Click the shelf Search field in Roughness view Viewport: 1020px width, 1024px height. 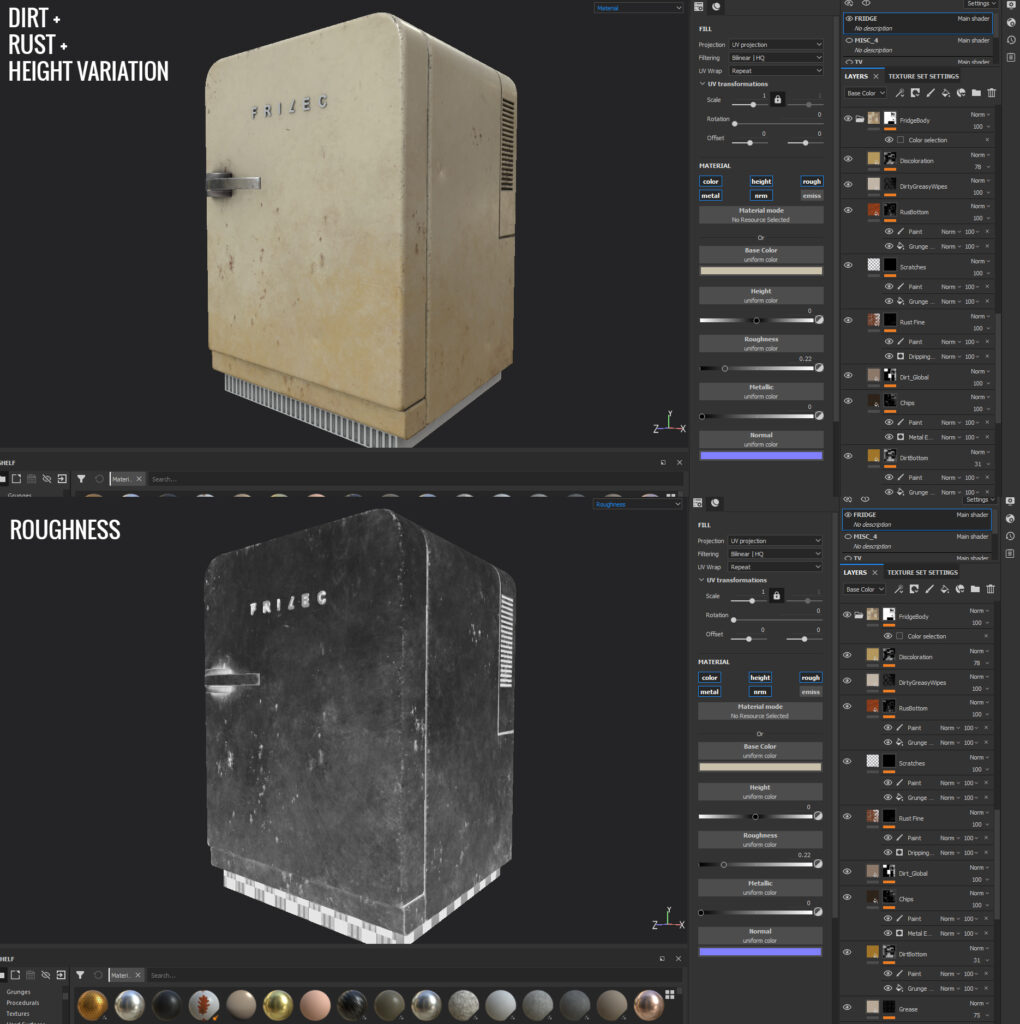click(415, 975)
